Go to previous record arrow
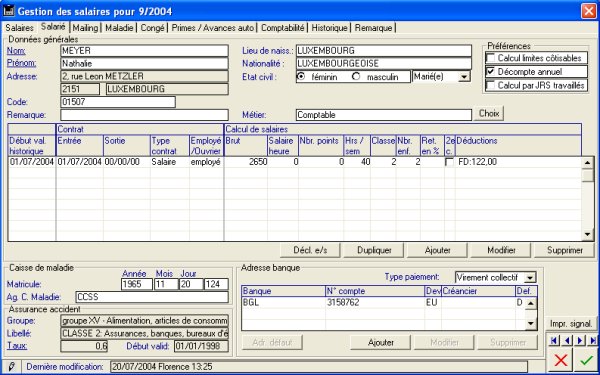 [568, 340]
